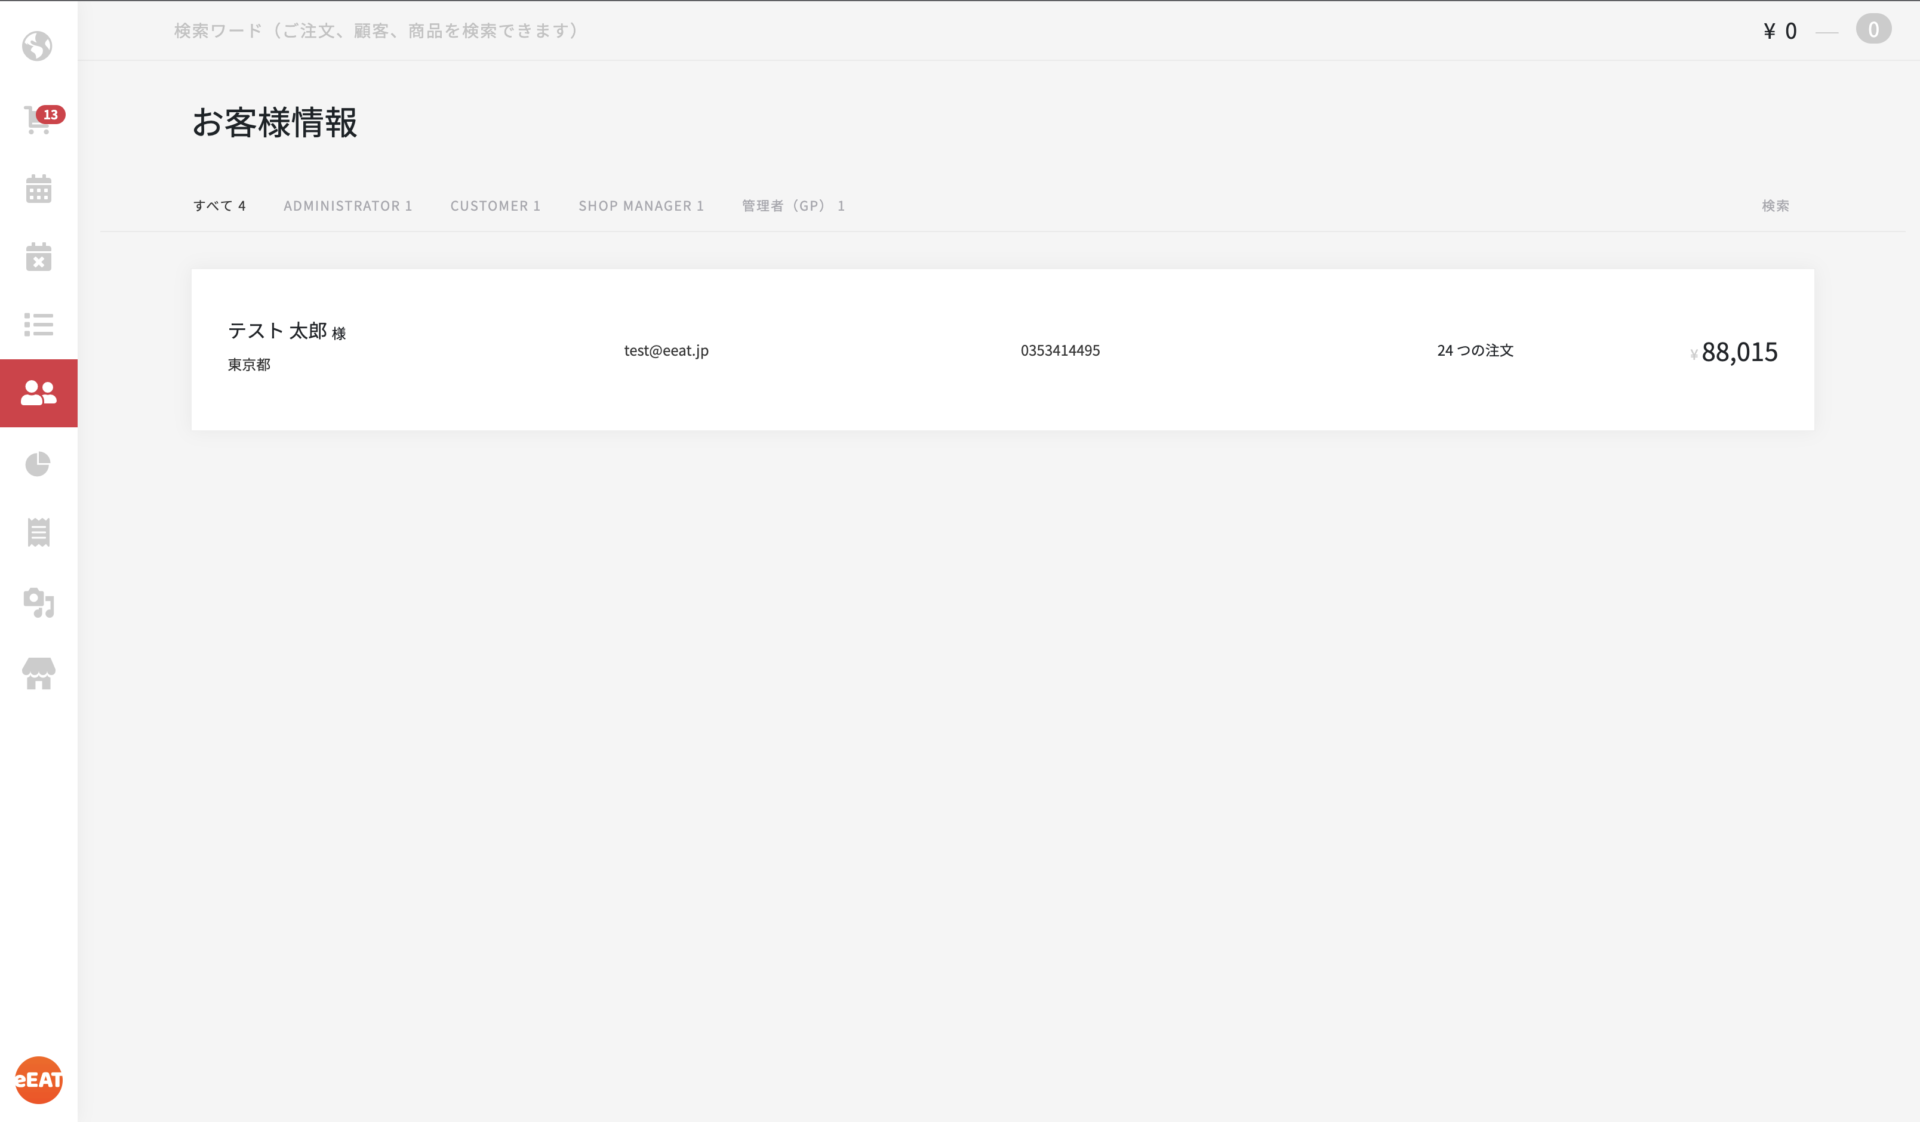
Task: Click the globe icon in sidebar
Action: pos(38,46)
